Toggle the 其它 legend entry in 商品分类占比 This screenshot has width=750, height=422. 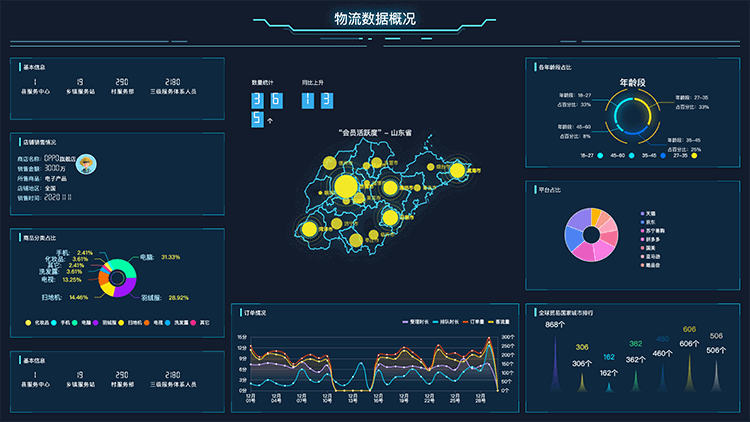[200, 322]
